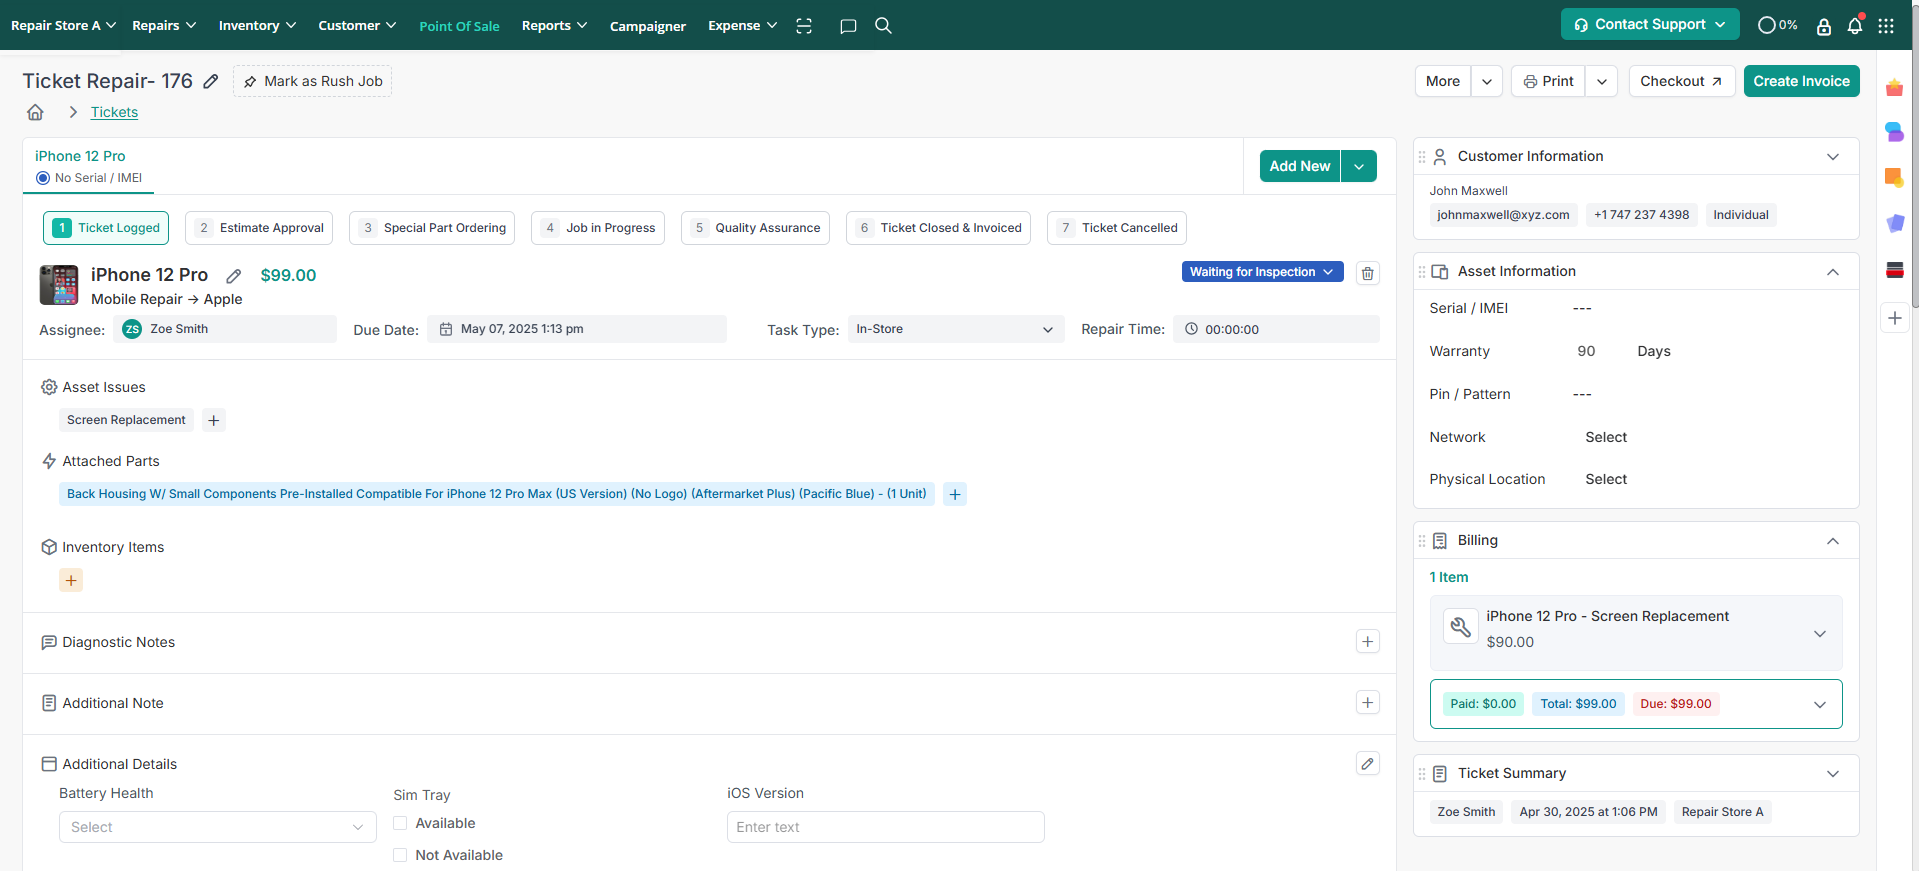Click the search magnifier icon

pos(883,25)
